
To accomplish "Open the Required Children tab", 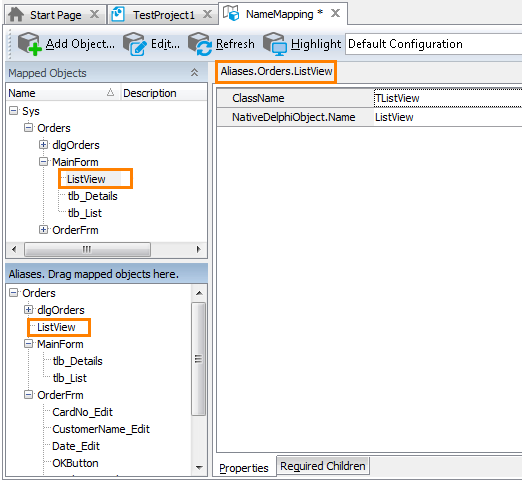I will click(x=323, y=466).
